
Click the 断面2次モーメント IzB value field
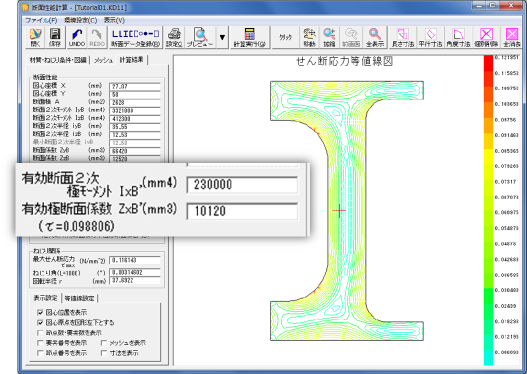135,119
